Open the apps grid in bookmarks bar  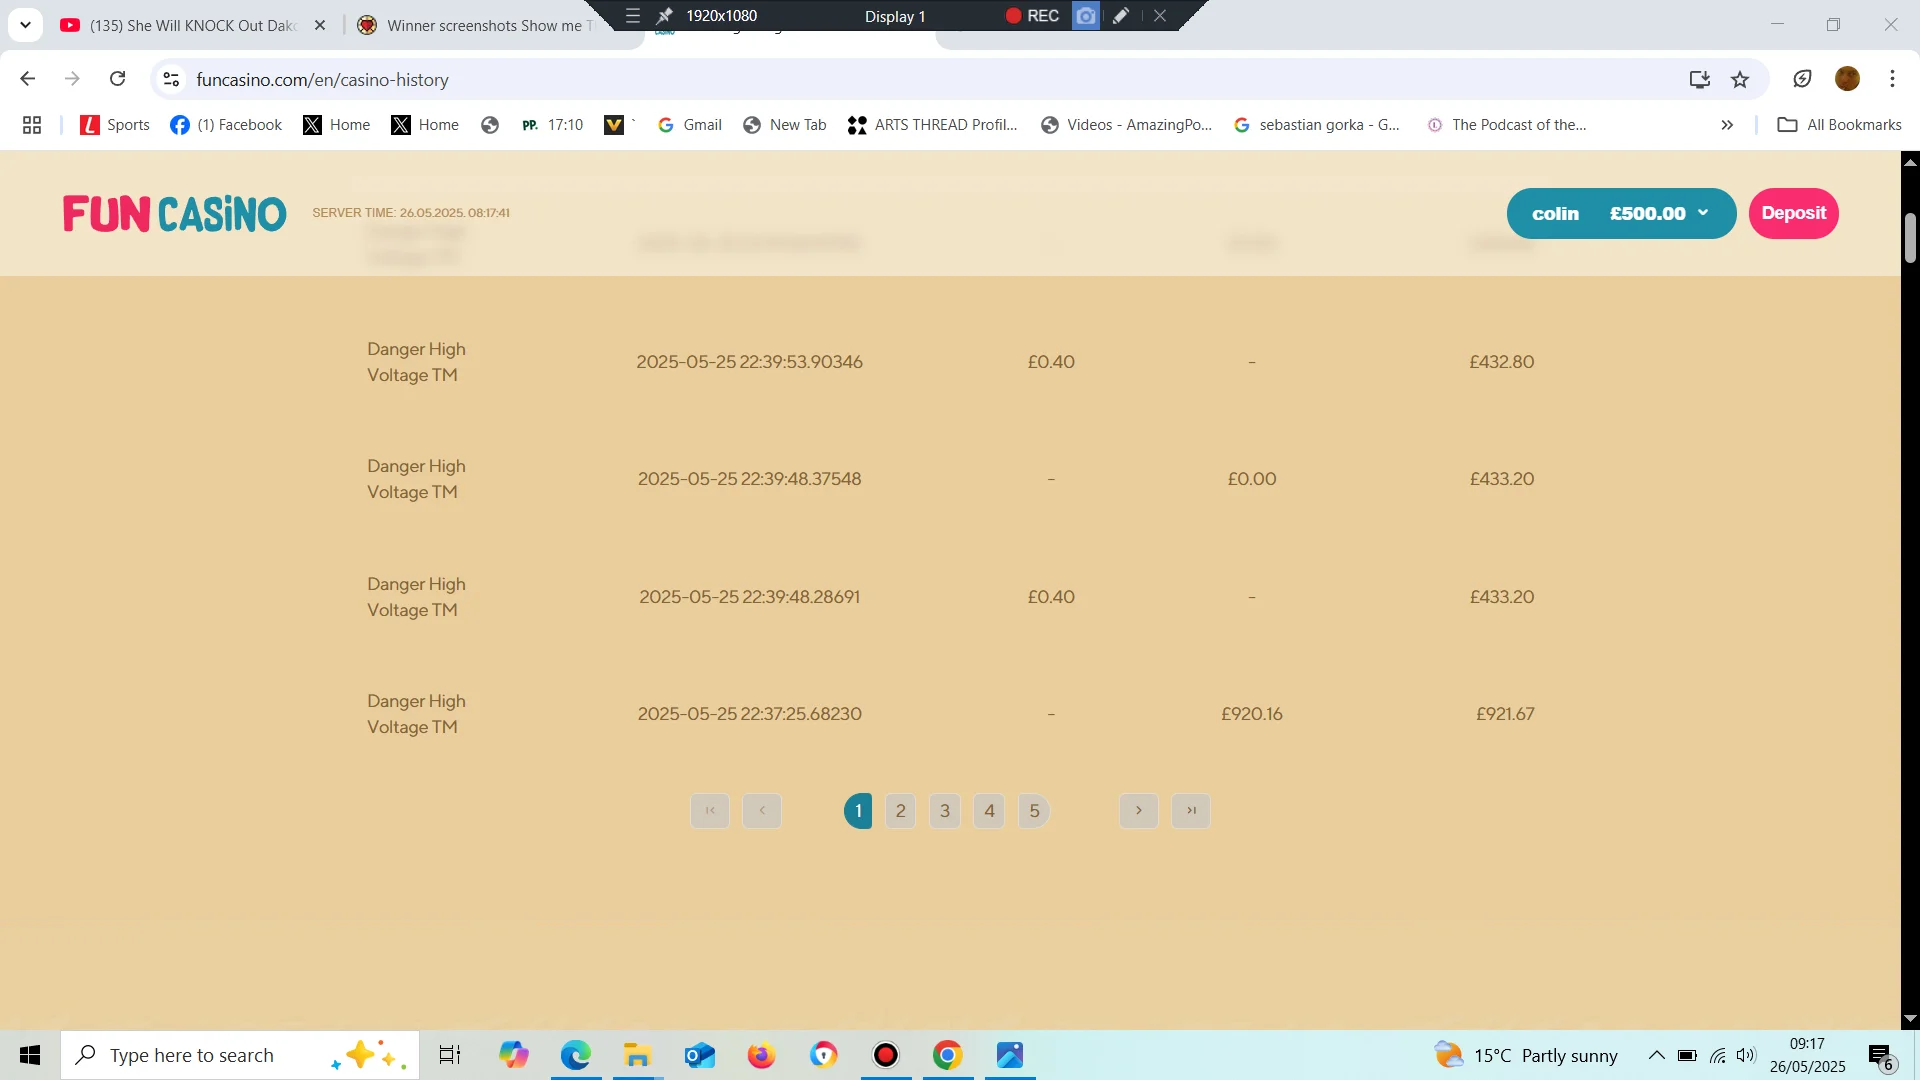pos(32,125)
